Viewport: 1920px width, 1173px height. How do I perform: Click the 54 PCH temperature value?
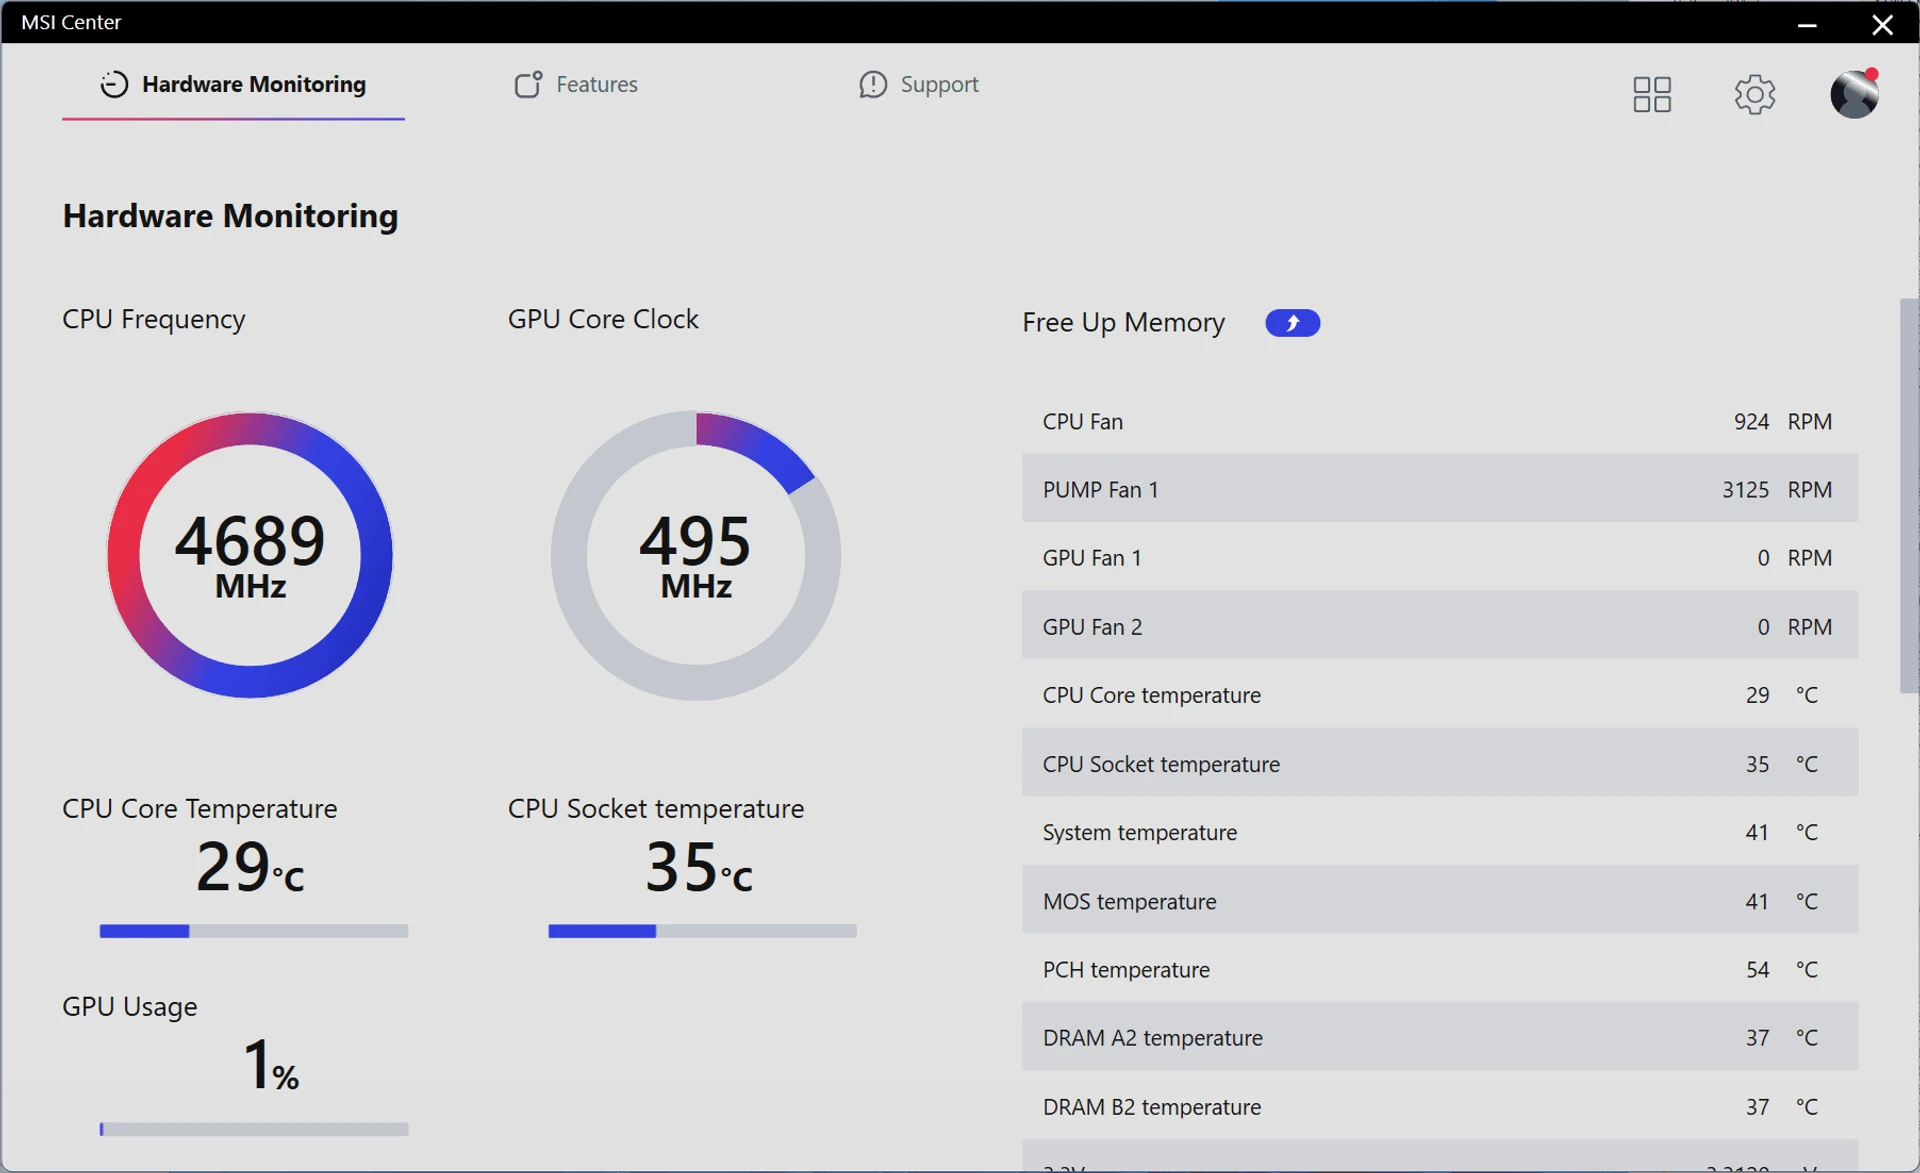(1758, 969)
